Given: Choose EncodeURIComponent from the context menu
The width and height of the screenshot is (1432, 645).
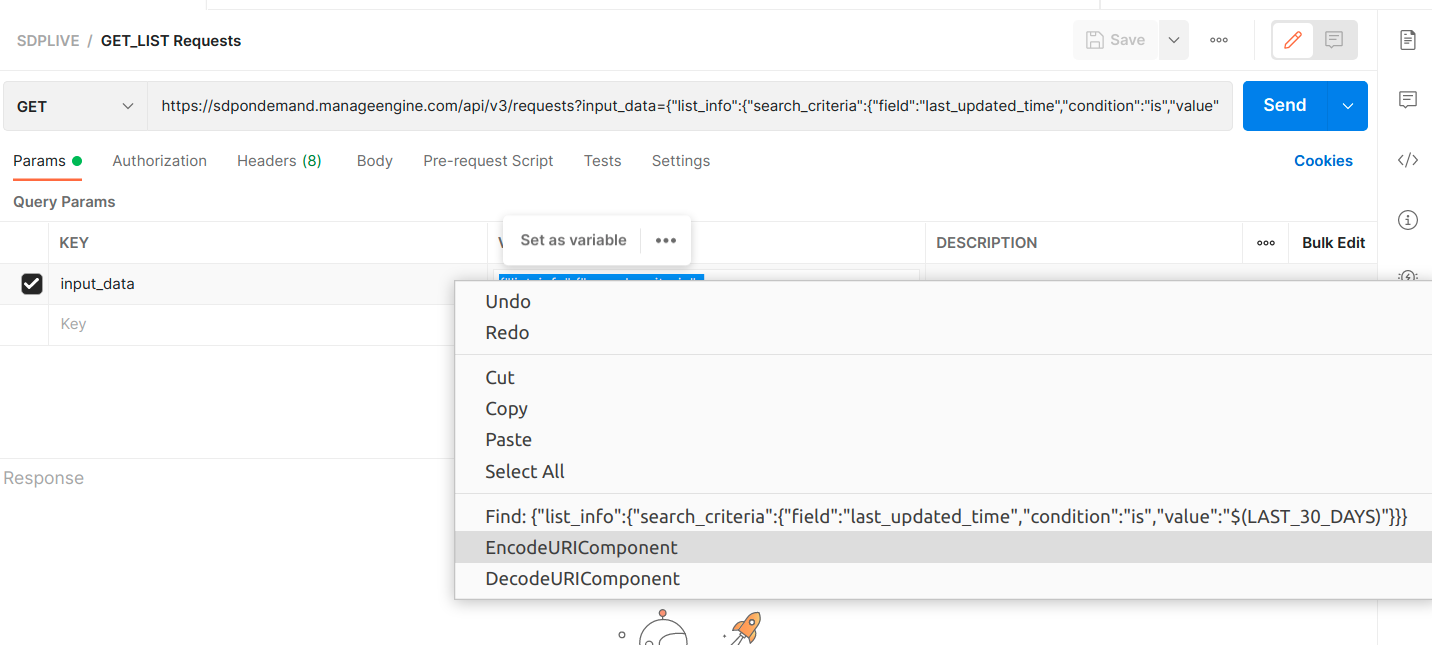Looking at the screenshot, I should point(581,547).
